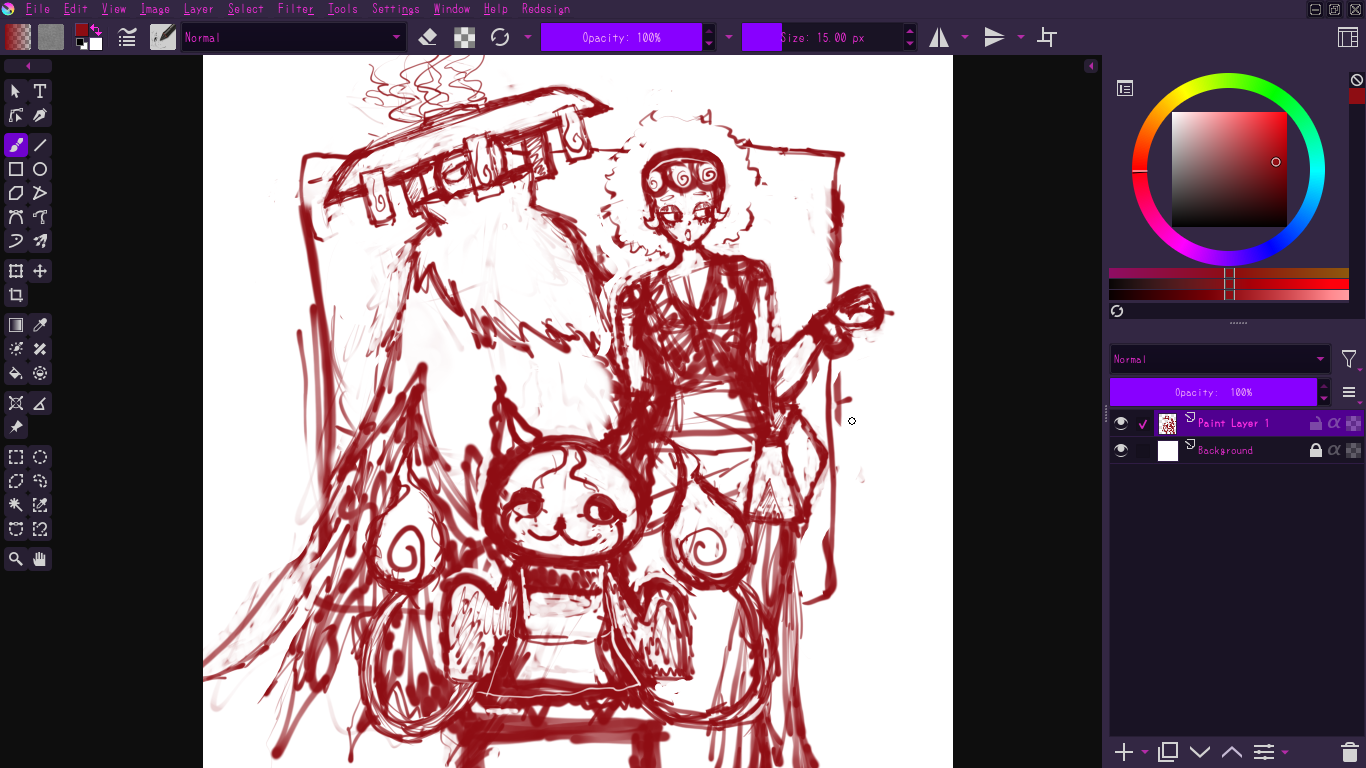Image resolution: width=1366 pixels, height=768 pixels.
Task: Expand arrow next to Add Layer
Action: point(1145,752)
